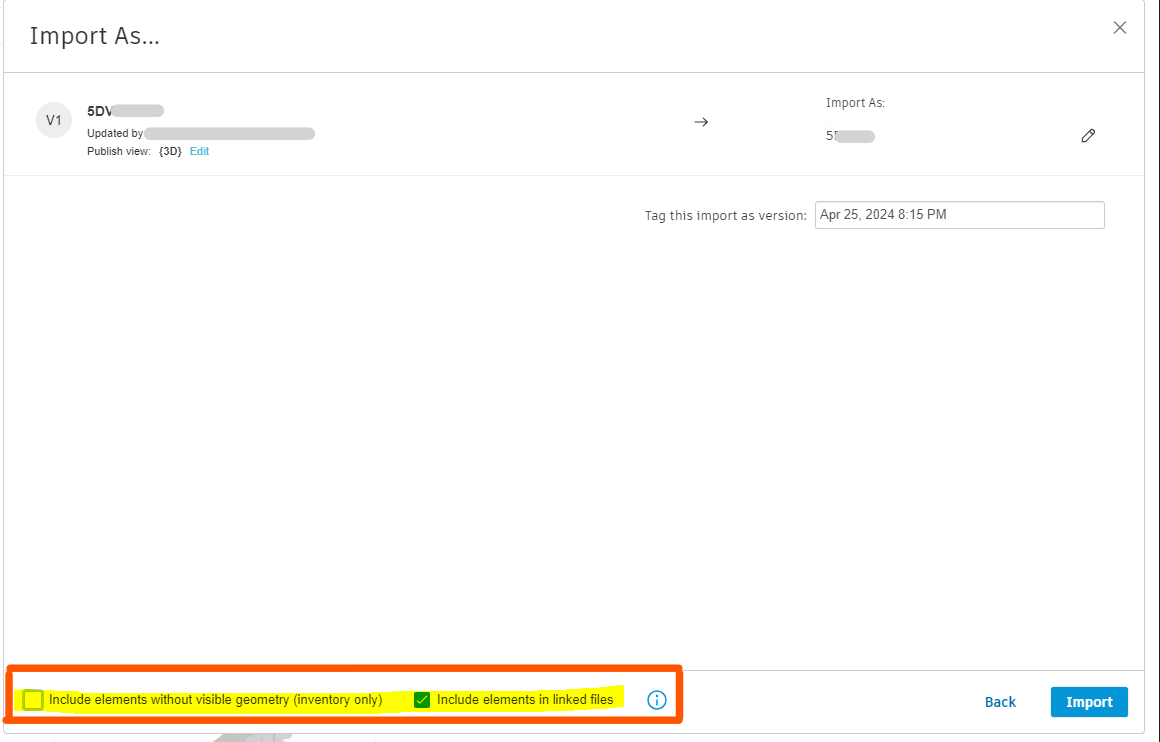1160x742 pixels.
Task: Click Edit to change the publish view
Action: [199, 151]
